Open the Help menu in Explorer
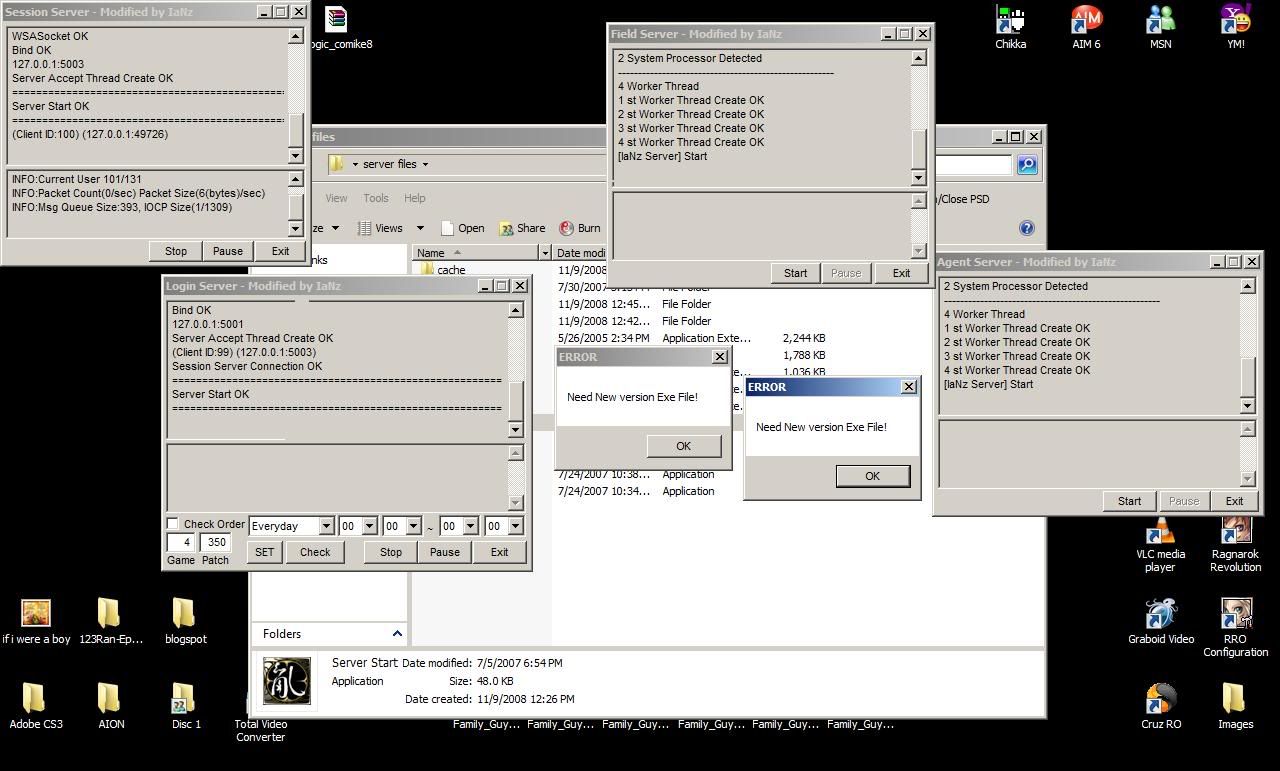 tap(414, 198)
